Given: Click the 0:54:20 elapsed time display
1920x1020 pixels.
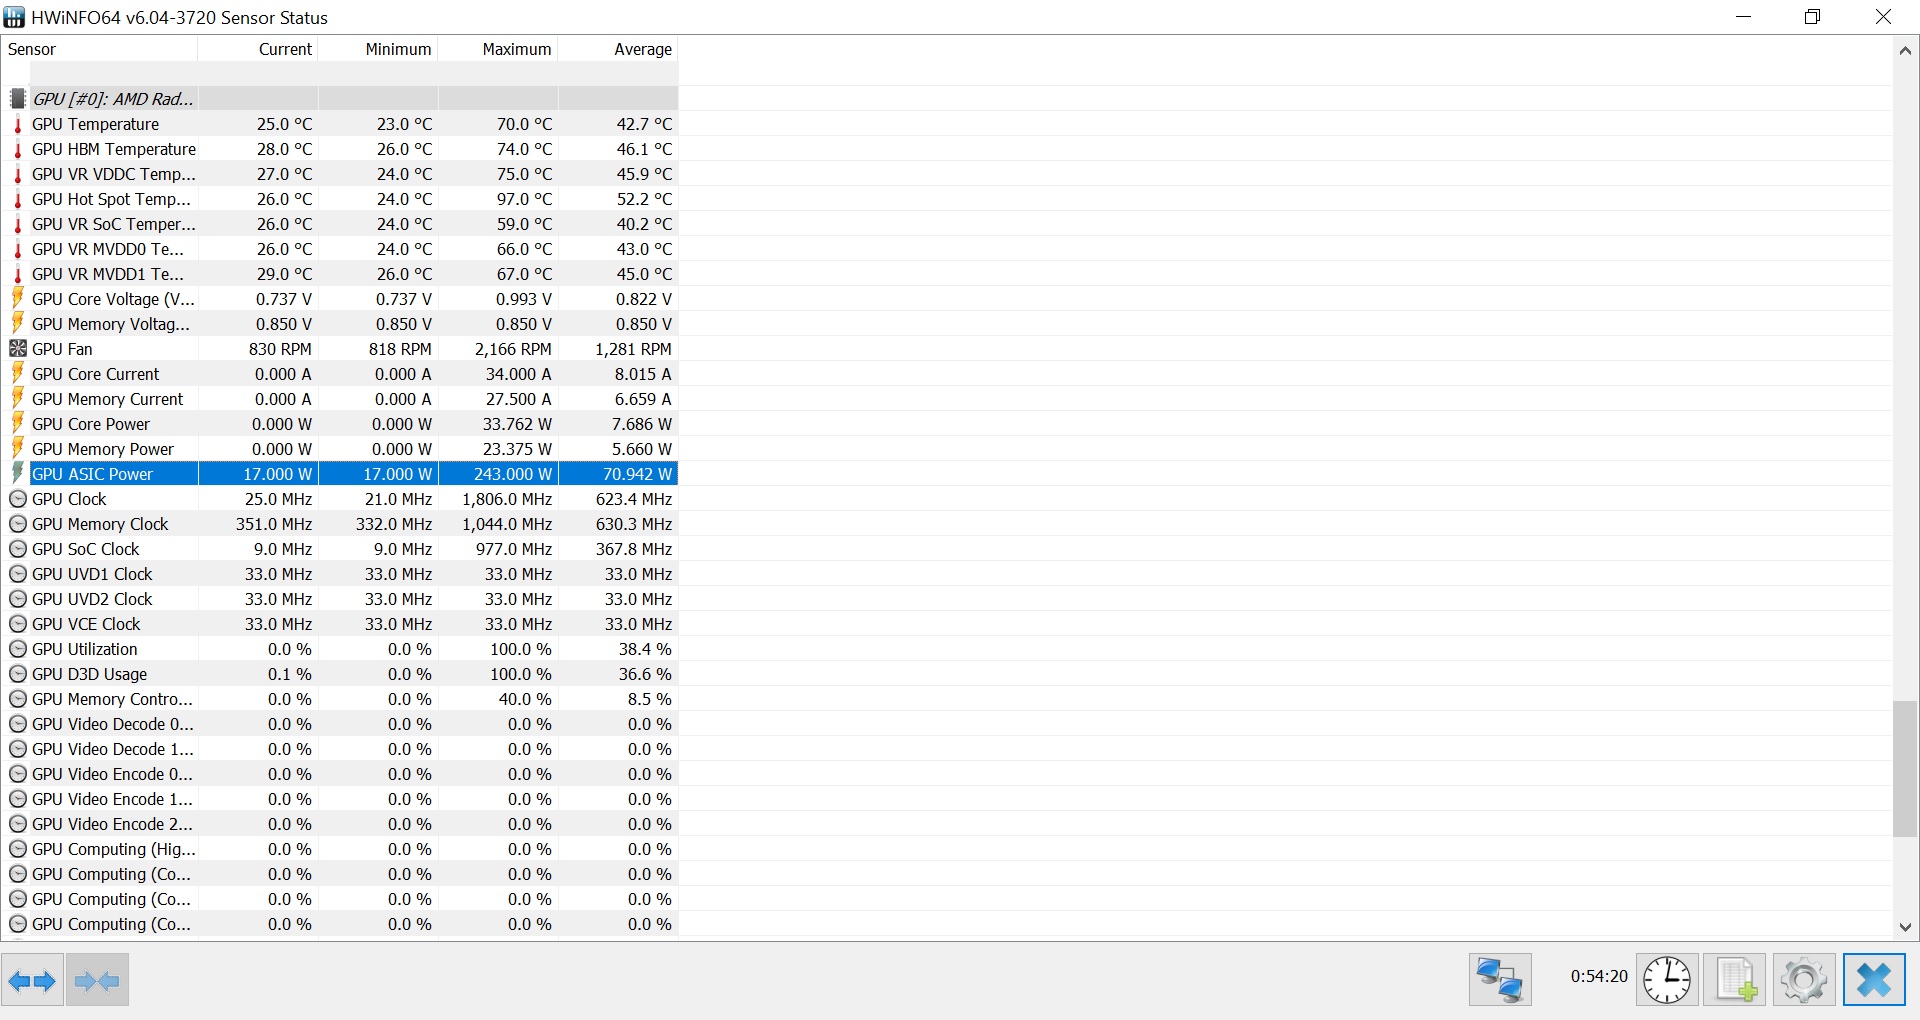Looking at the screenshot, I should pos(1599,976).
